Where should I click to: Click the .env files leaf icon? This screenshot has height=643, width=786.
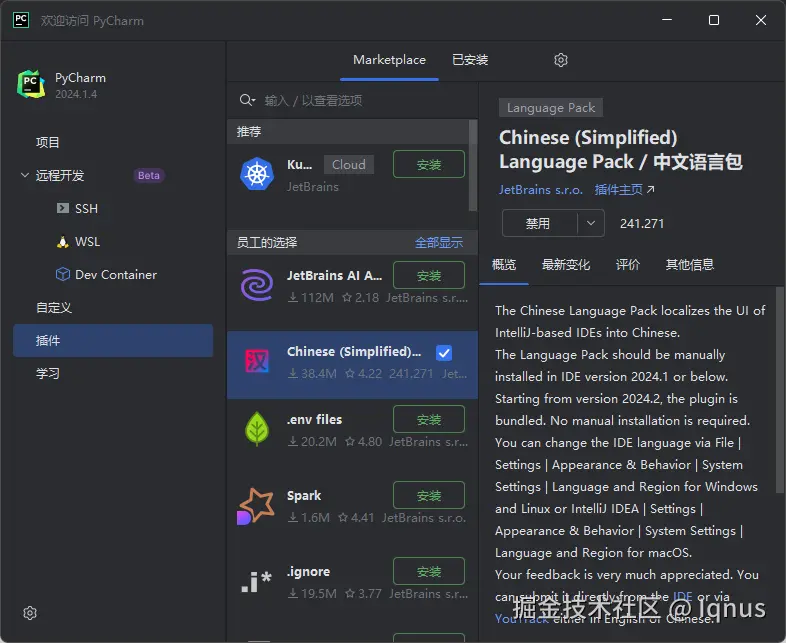257,428
